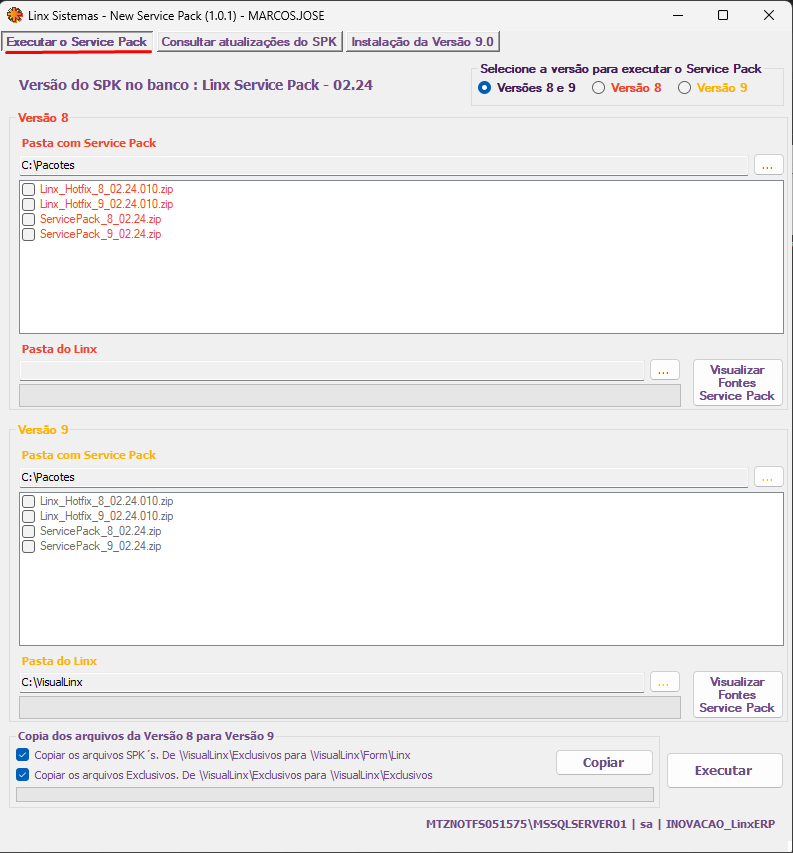Maximize the New Service Pack window
The height and width of the screenshot is (853, 793).
[723, 15]
